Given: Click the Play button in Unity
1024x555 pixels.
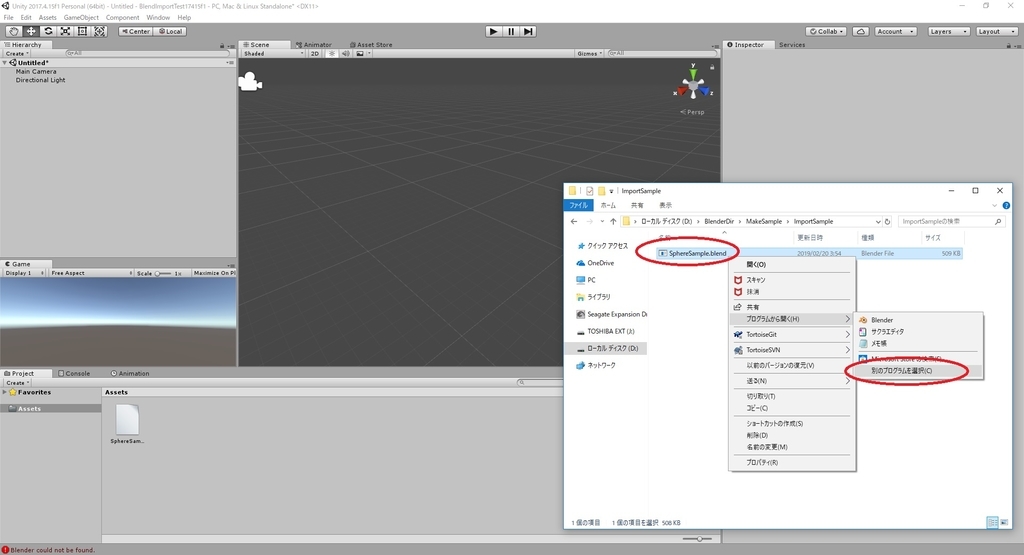Looking at the screenshot, I should point(494,31).
